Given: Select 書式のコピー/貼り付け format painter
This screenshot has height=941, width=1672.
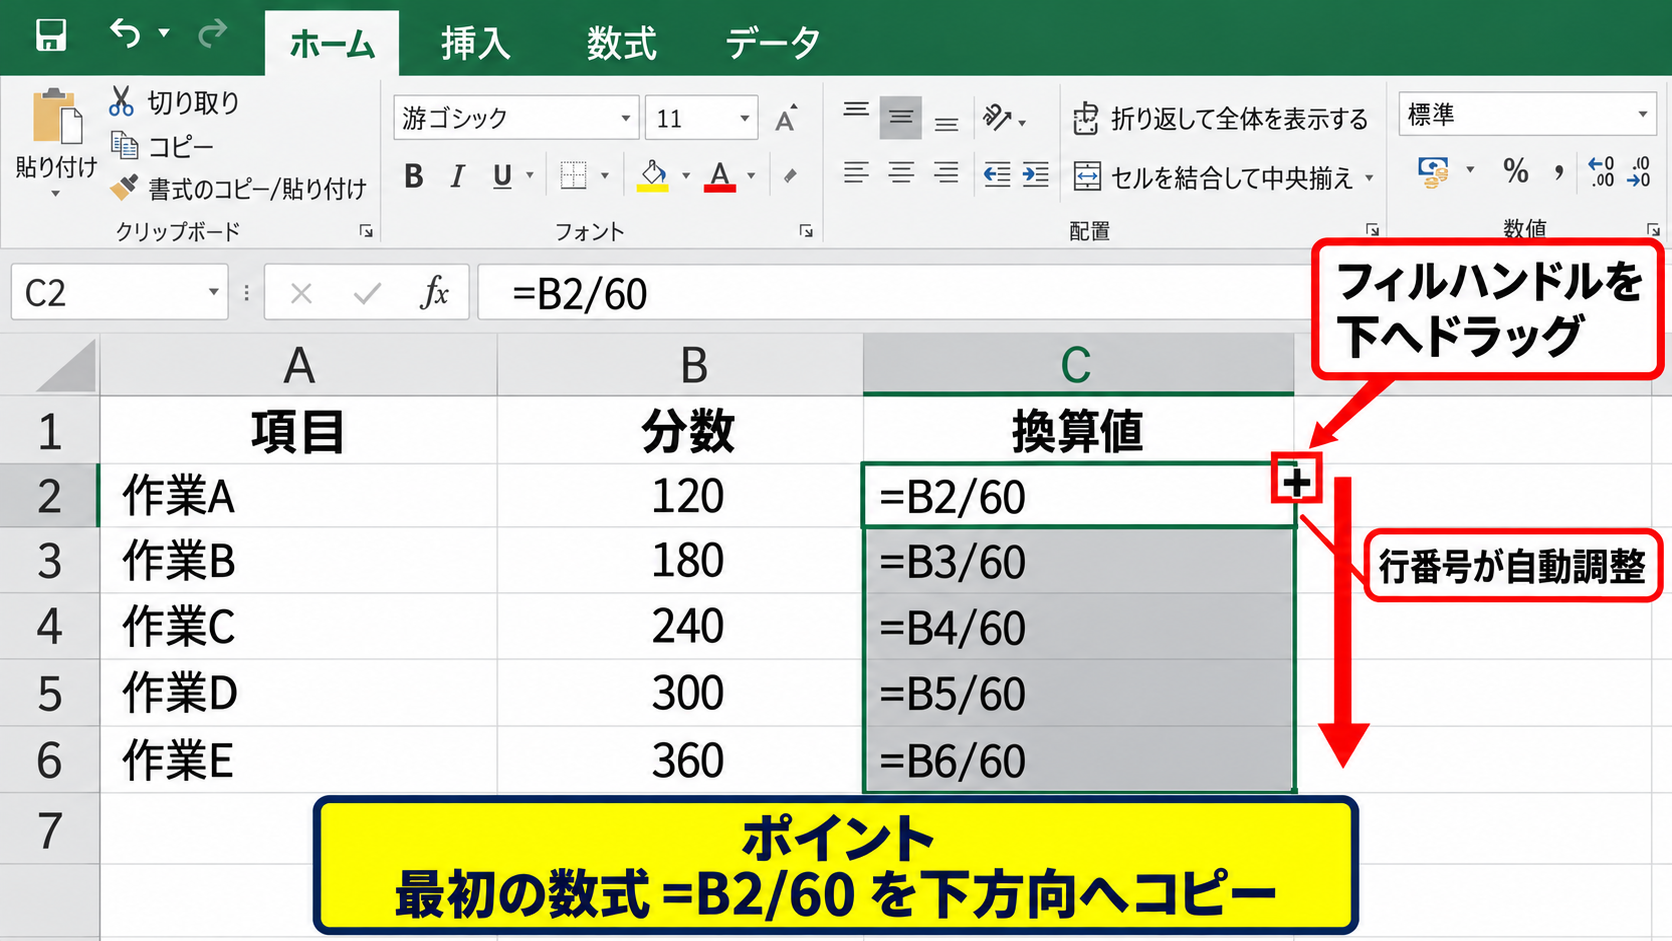Looking at the screenshot, I should click(238, 188).
